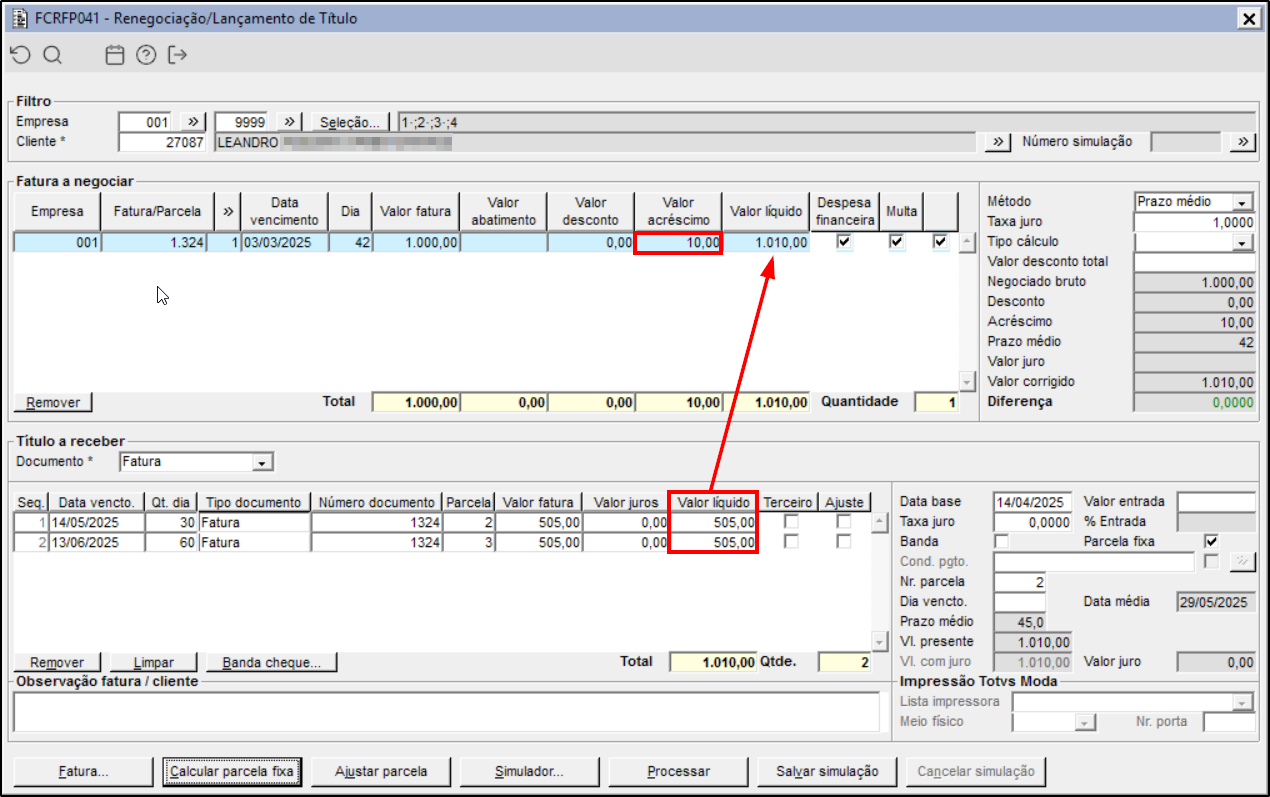Click the Observação fatura / cliente text area
The width and height of the screenshot is (1270, 797).
click(x=445, y=712)
